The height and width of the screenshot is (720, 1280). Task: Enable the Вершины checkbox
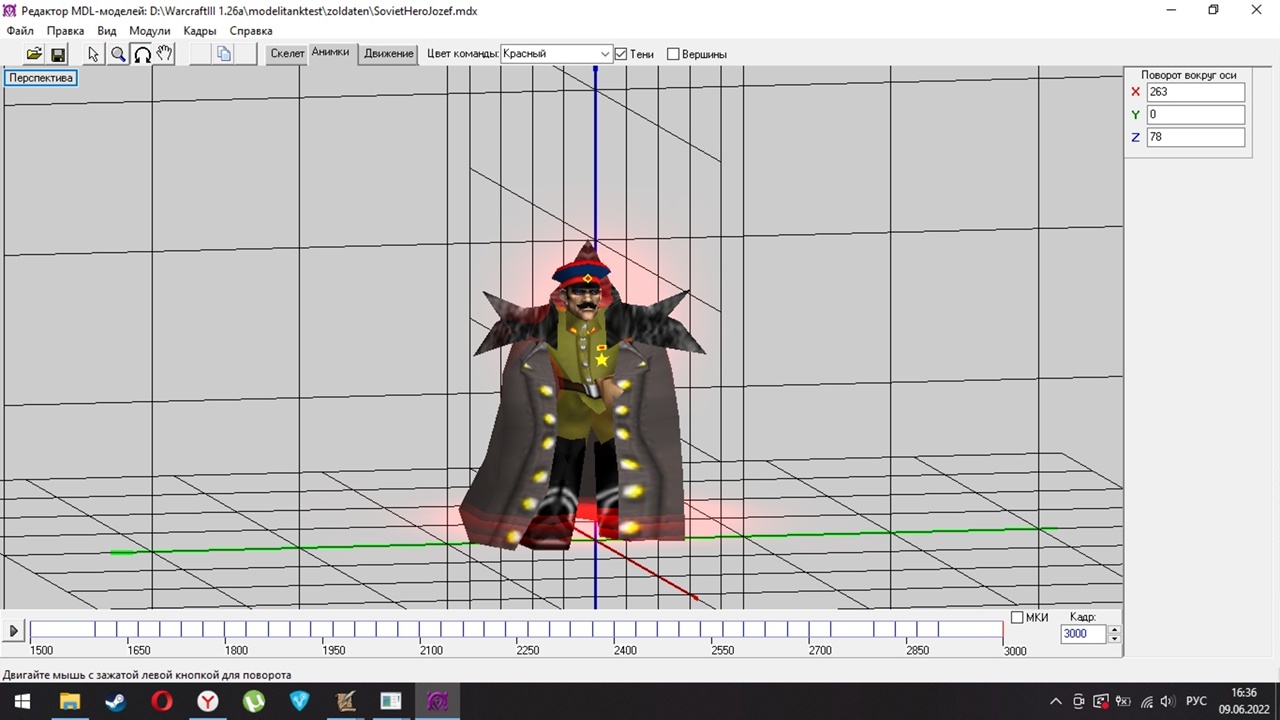[x=673, y=54]
